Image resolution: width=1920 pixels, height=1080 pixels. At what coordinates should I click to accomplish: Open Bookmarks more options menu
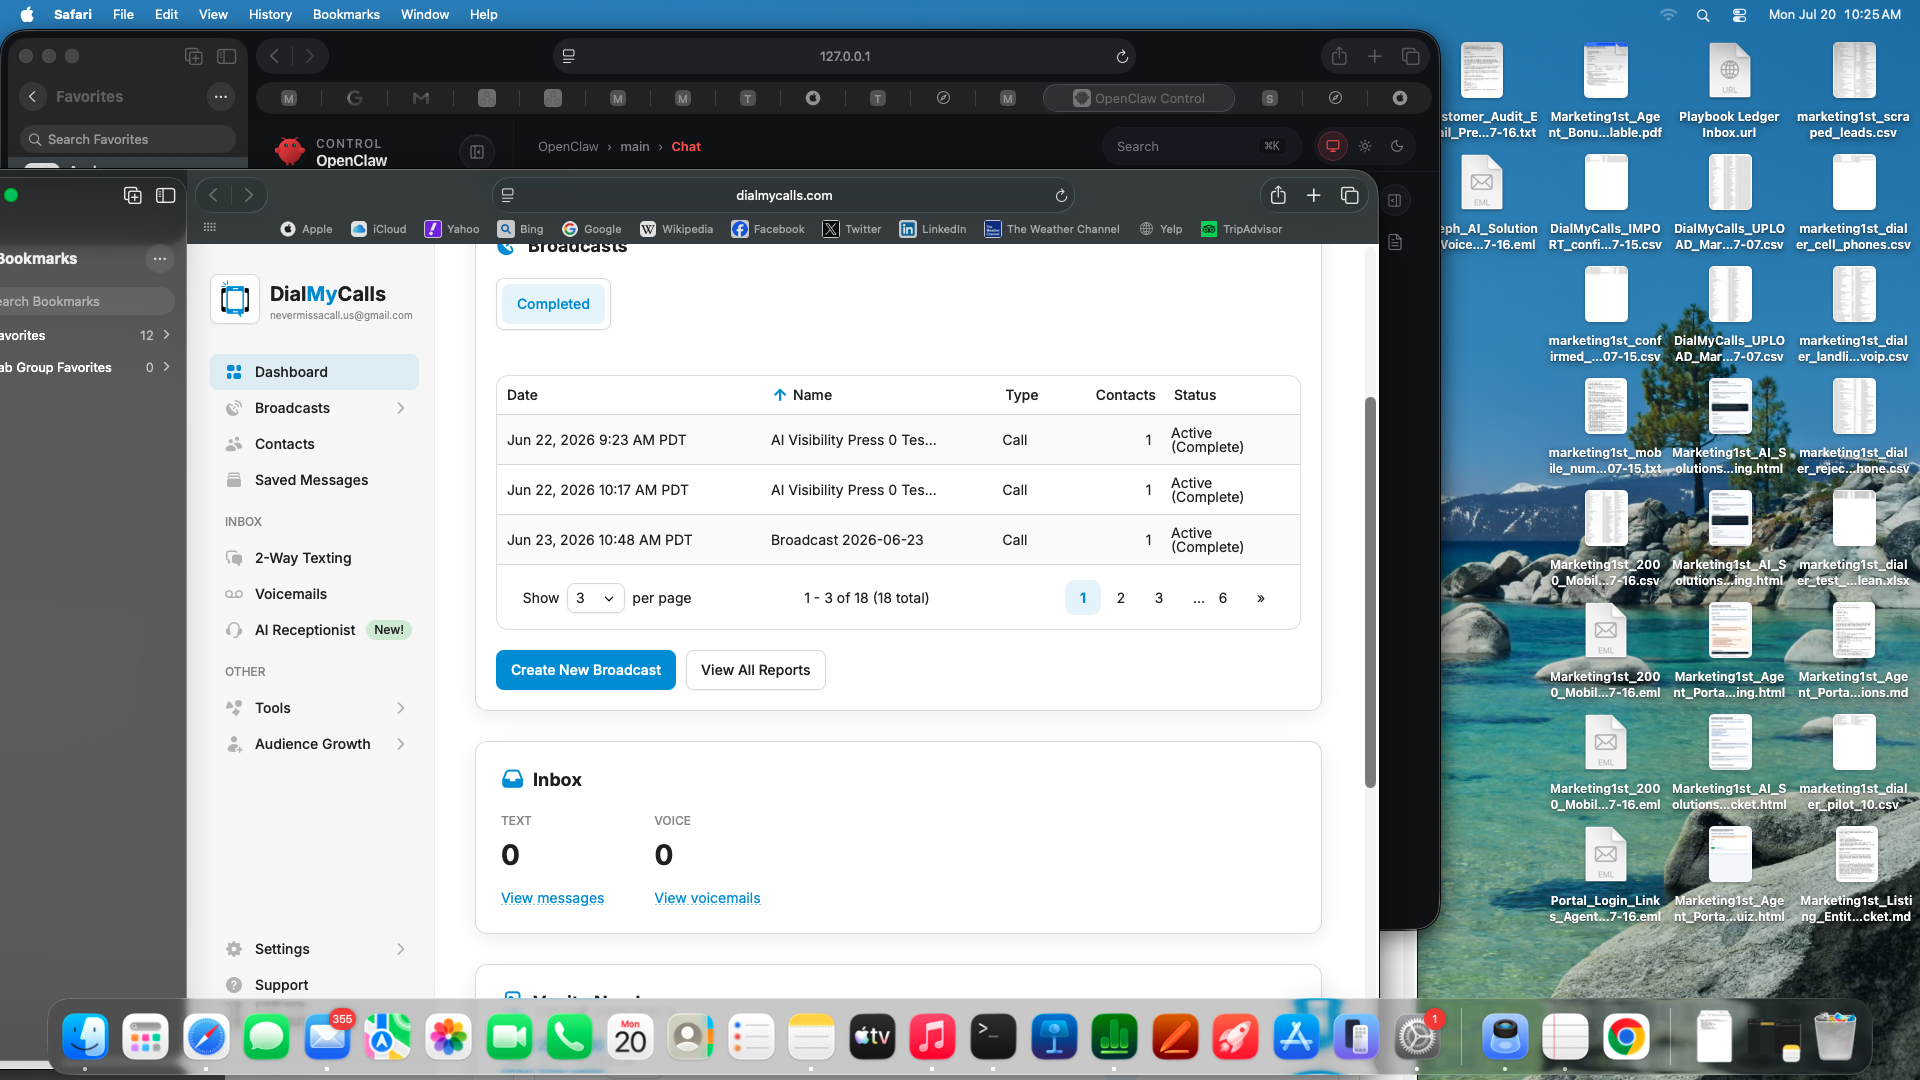[159, 259]
